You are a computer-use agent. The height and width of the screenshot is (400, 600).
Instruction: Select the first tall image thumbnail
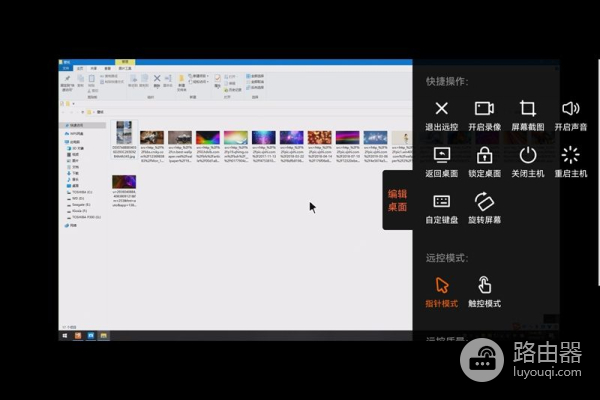coord(124,133)
